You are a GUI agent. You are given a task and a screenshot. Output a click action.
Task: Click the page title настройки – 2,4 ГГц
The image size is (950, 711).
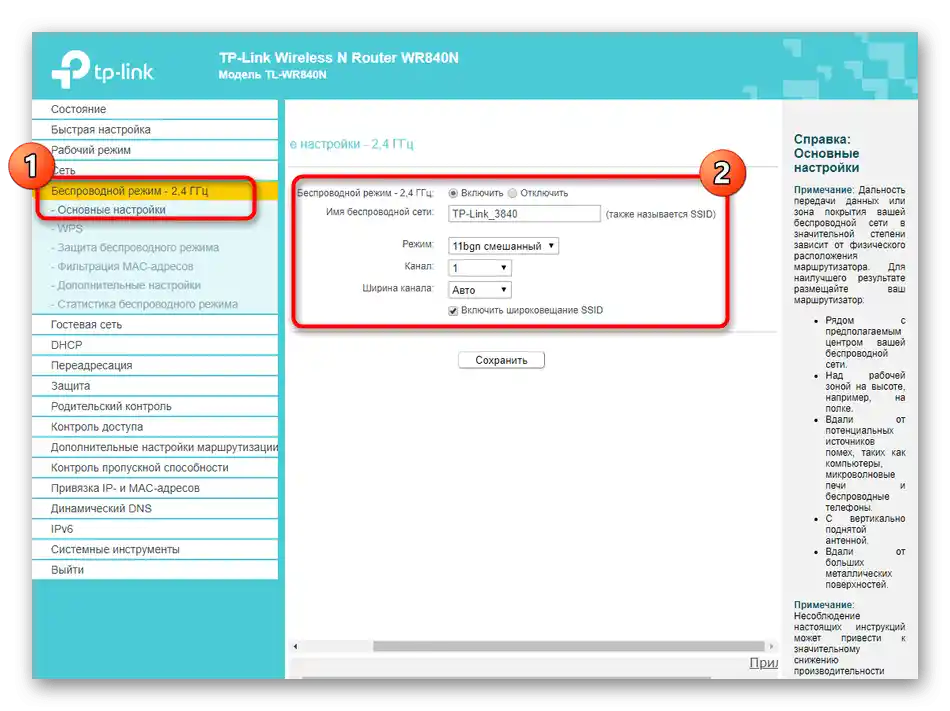[351, 144]
